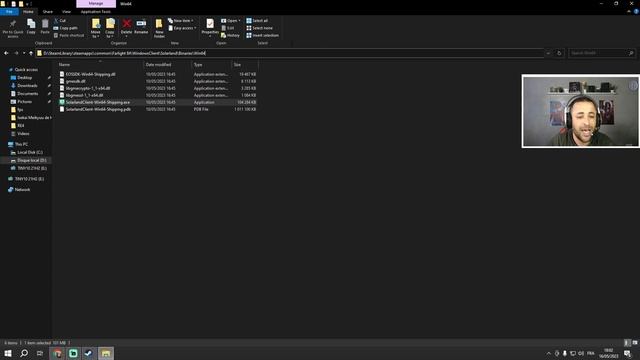Switch to the Share tab

(48, 12)
